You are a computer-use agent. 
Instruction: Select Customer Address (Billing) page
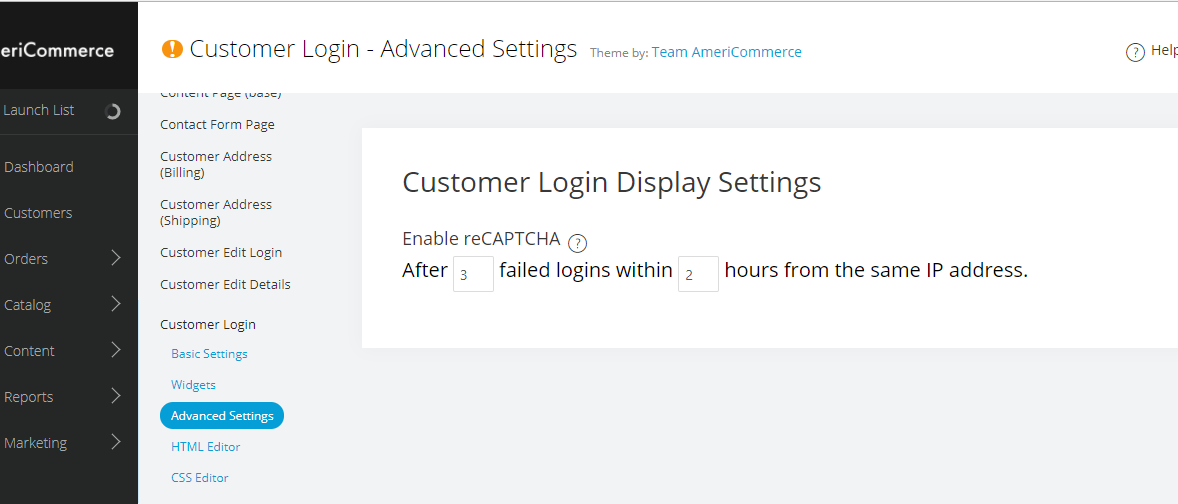216,164
